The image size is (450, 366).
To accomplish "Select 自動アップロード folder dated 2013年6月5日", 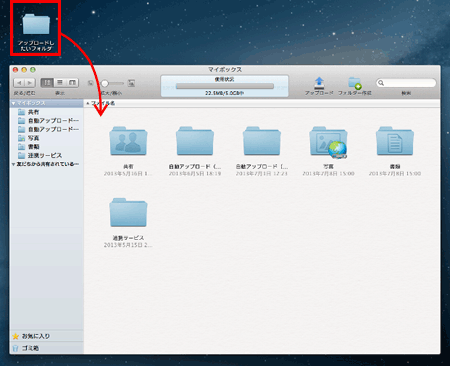I will (x=195, y=141).
